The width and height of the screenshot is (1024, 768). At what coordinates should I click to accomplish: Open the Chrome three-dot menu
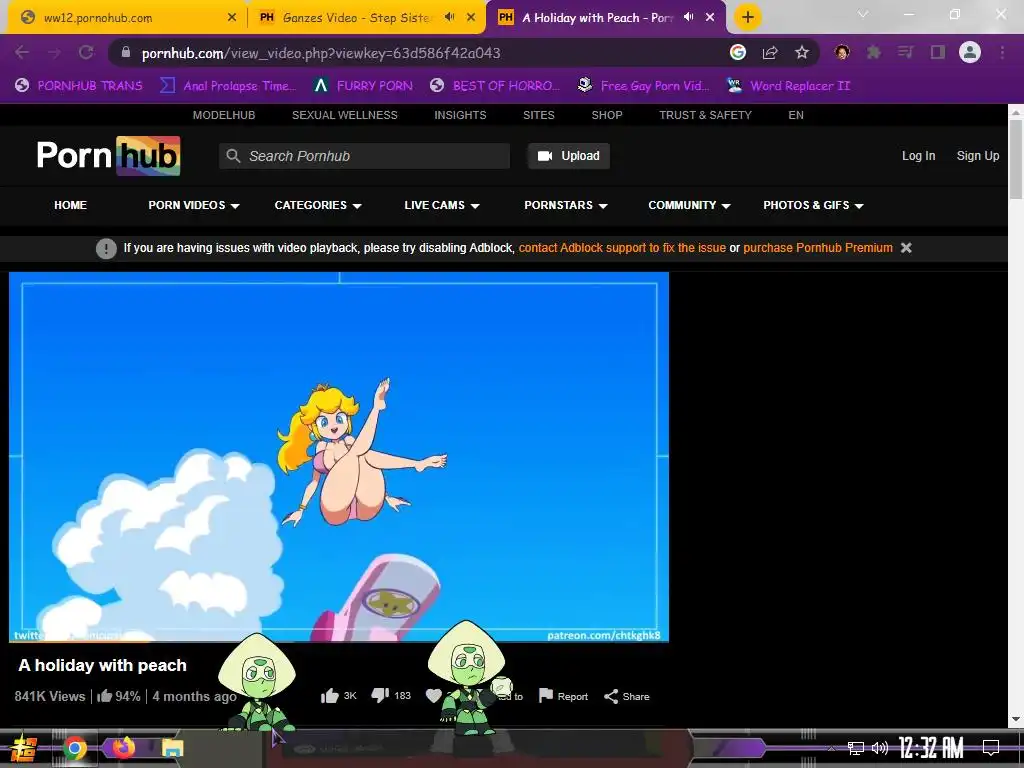[x=1002, y=52]
